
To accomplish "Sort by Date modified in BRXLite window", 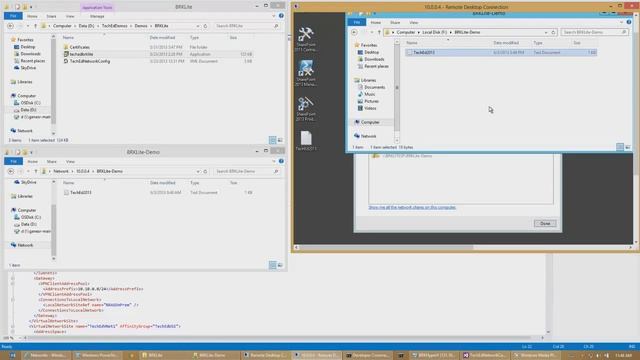I will coord(162,38).
